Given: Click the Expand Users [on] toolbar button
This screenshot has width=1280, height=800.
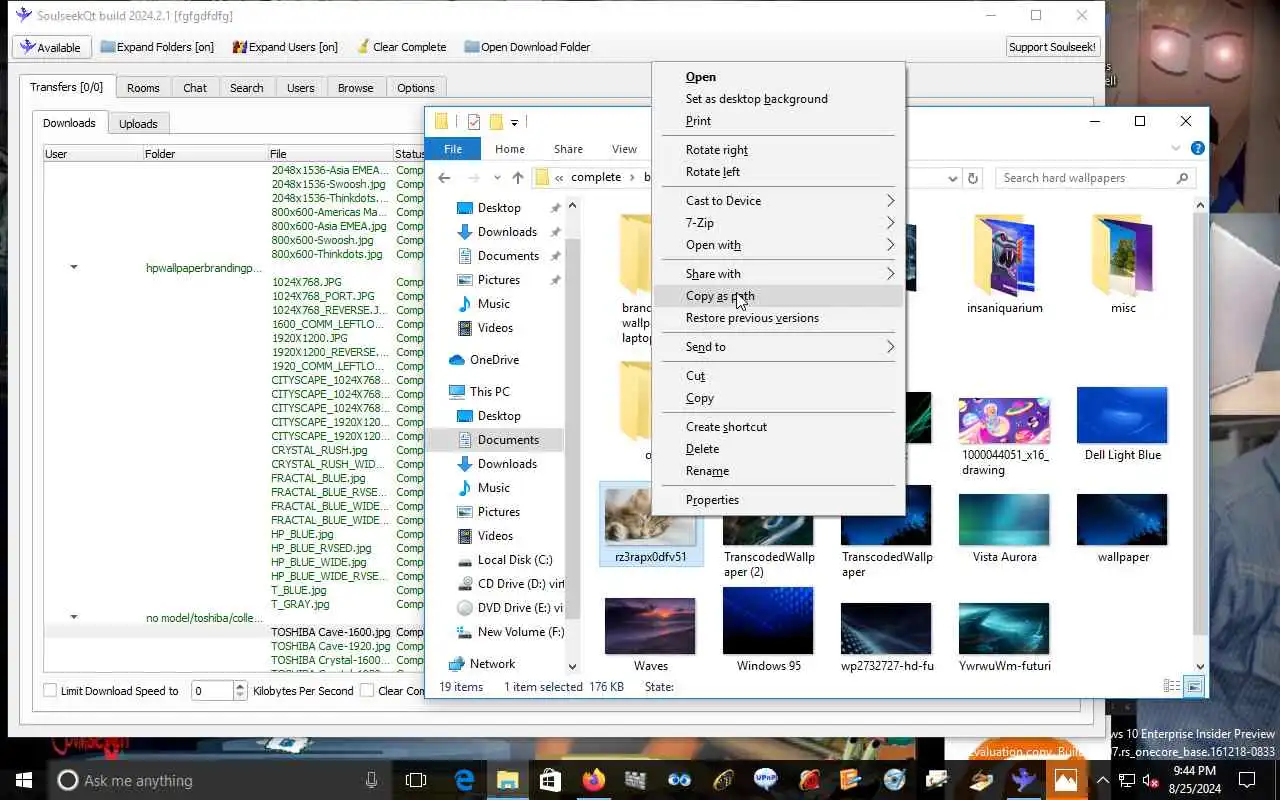Looking at the screenshot, I should (x=285, y=47).
